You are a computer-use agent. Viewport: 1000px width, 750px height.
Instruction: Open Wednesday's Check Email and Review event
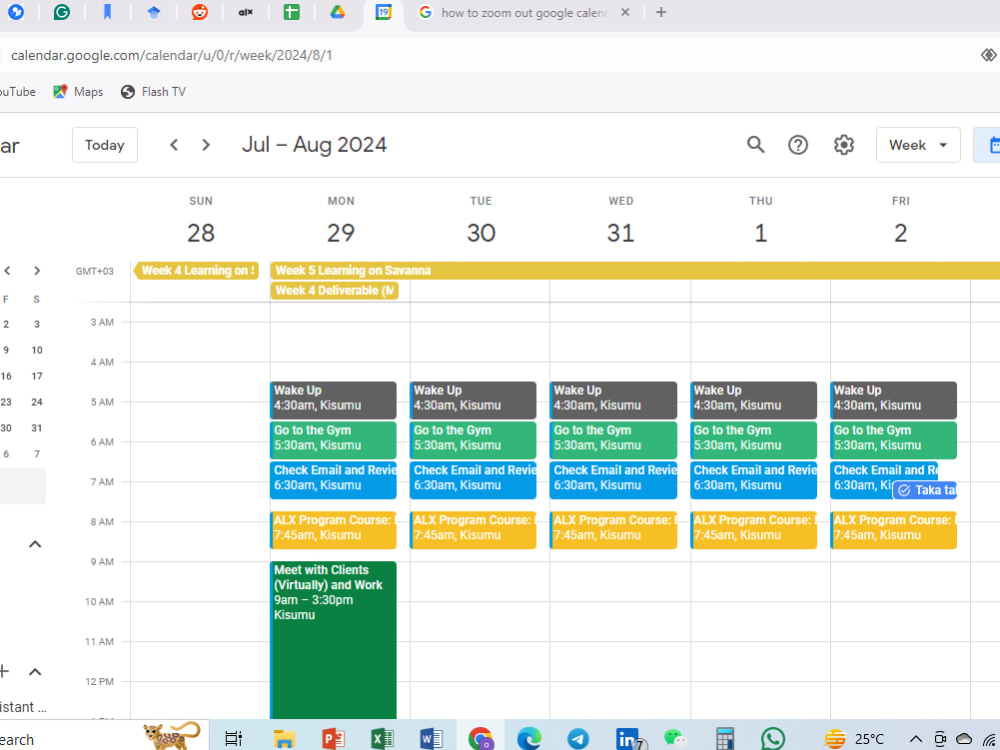(x=613, y=480)
